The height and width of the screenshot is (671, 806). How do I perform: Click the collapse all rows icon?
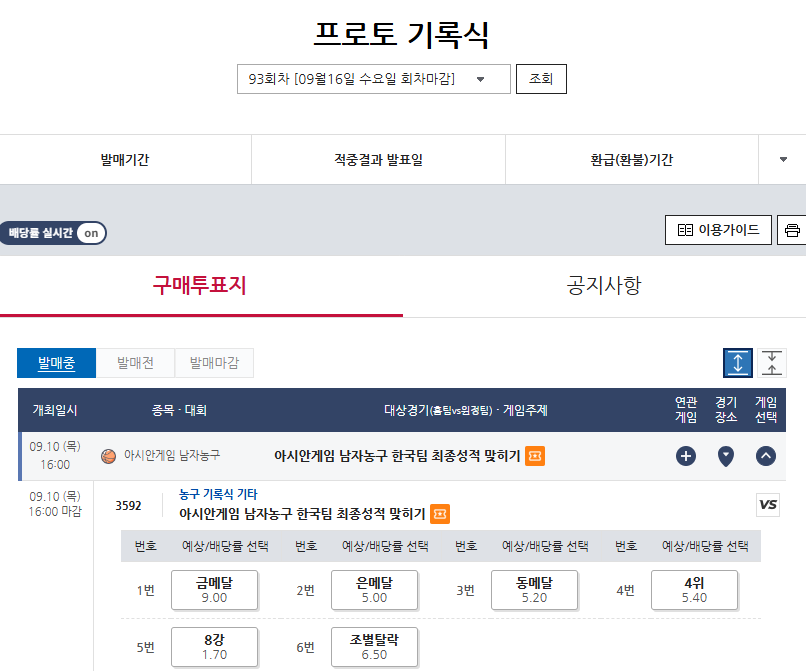(x=772, y=362)
